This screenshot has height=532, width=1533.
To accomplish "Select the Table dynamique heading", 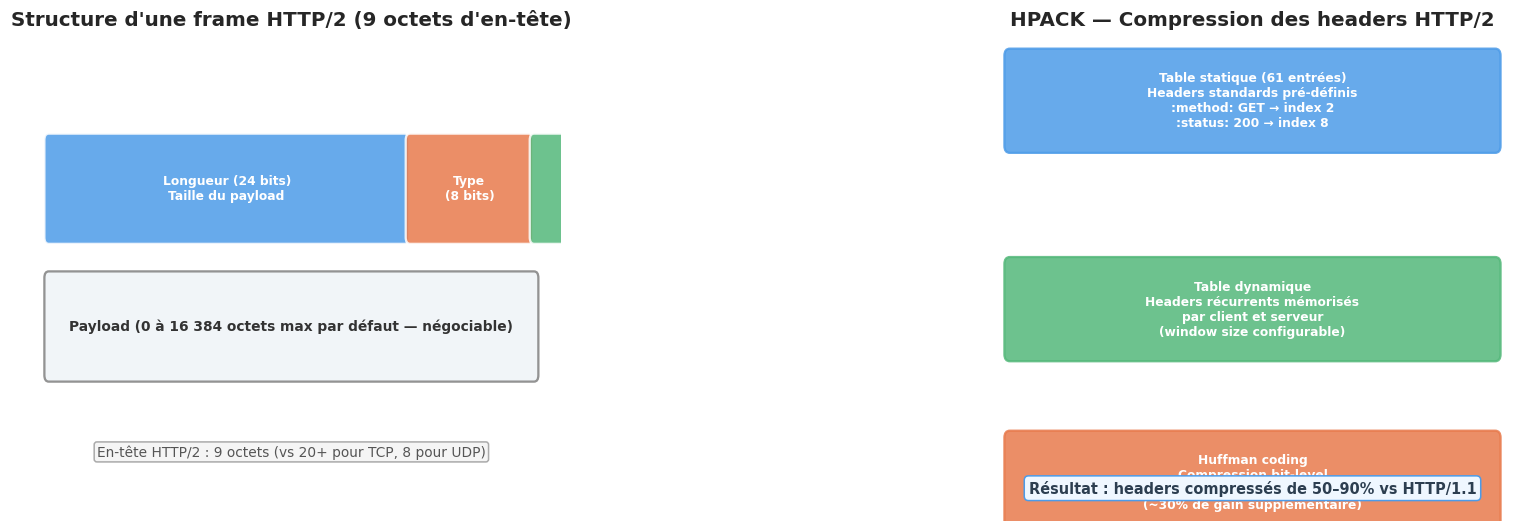I will pyautogui.click(x=1252, y=287).
